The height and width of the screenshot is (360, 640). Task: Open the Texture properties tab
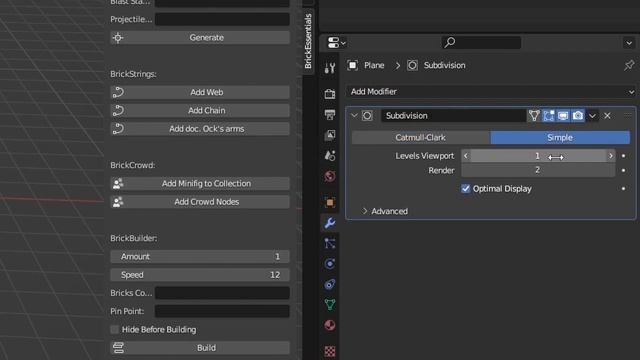pos(330,351)
